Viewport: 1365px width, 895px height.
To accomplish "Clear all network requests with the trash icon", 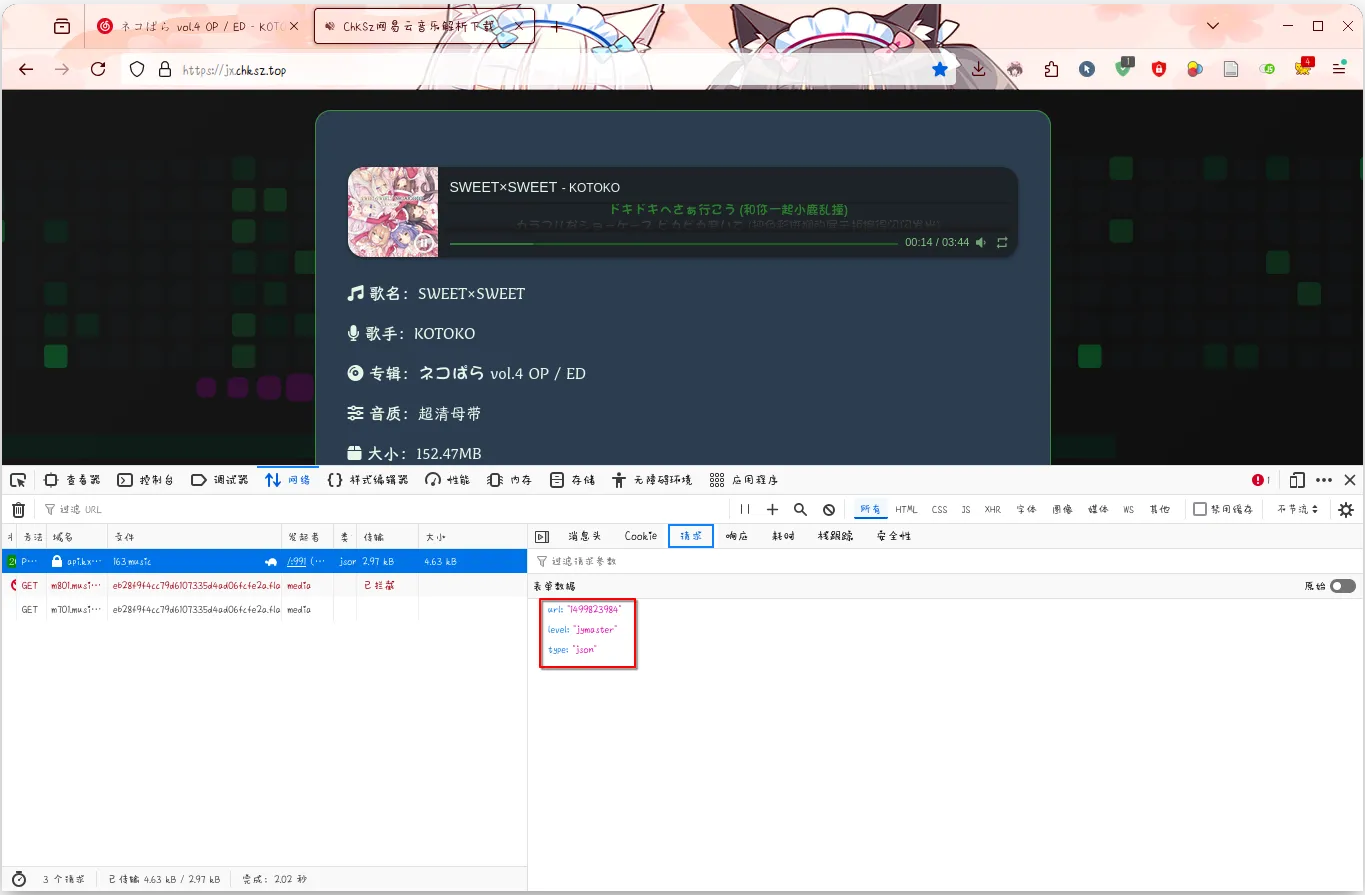I will click(17, 509).
